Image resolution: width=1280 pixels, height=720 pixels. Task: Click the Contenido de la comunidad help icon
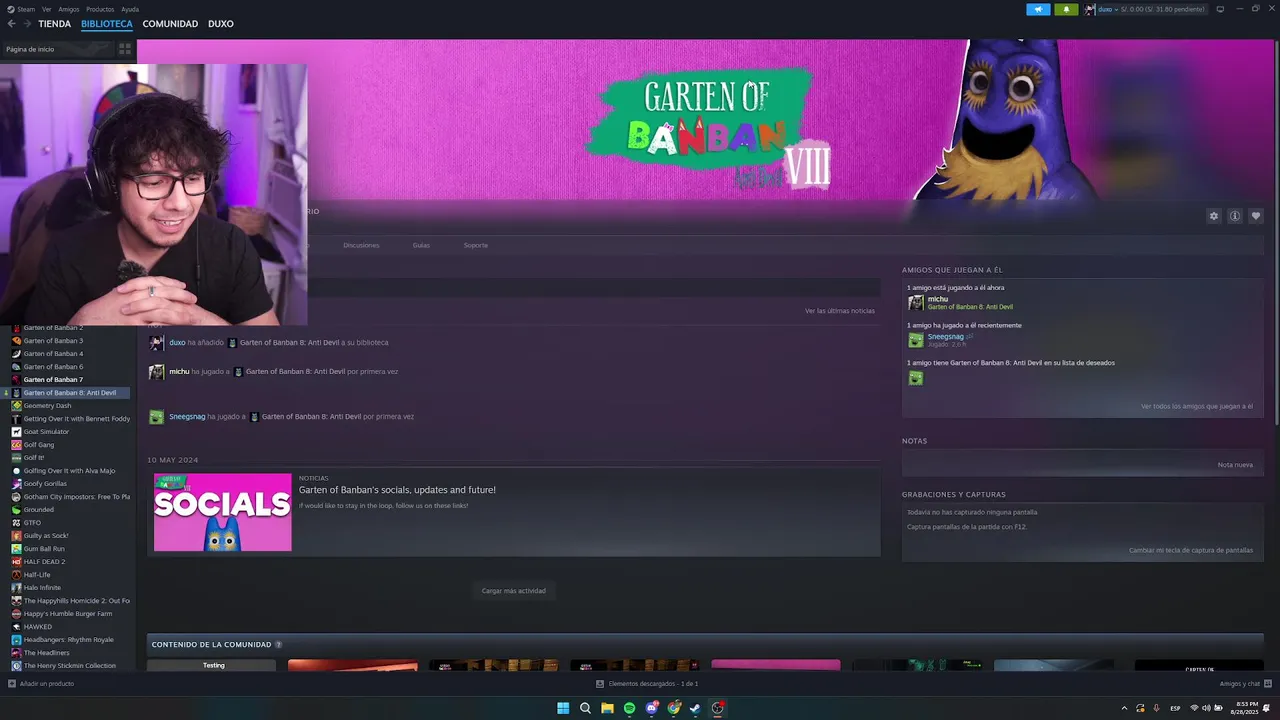point(278,645)
